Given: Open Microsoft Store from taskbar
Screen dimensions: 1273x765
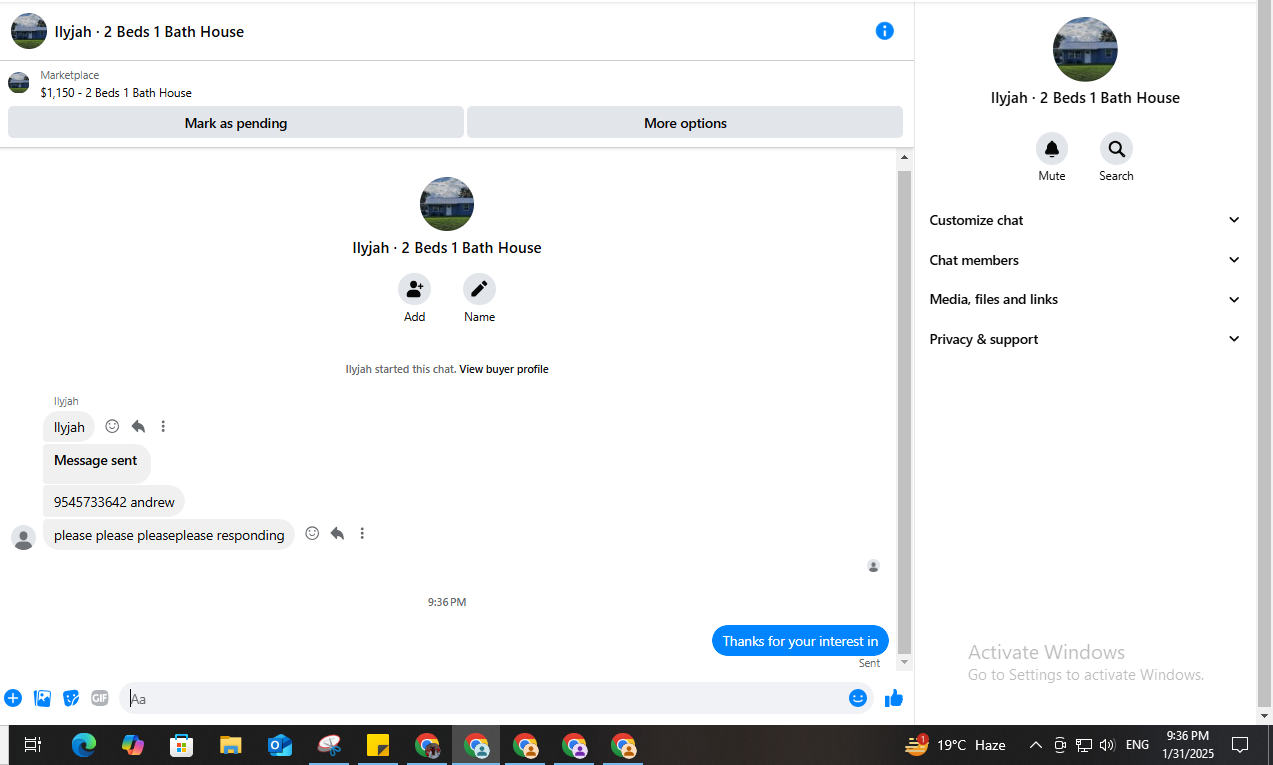Looking at the screenshot, I should tap(182, 745).
